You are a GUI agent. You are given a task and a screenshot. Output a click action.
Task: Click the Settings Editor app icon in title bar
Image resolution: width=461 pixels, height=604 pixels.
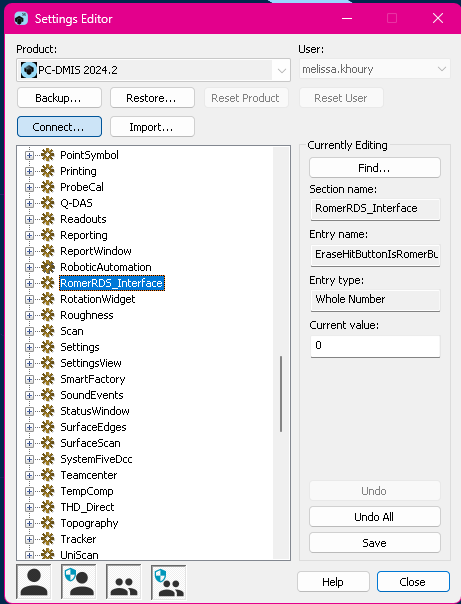click(x=21, y=18)
